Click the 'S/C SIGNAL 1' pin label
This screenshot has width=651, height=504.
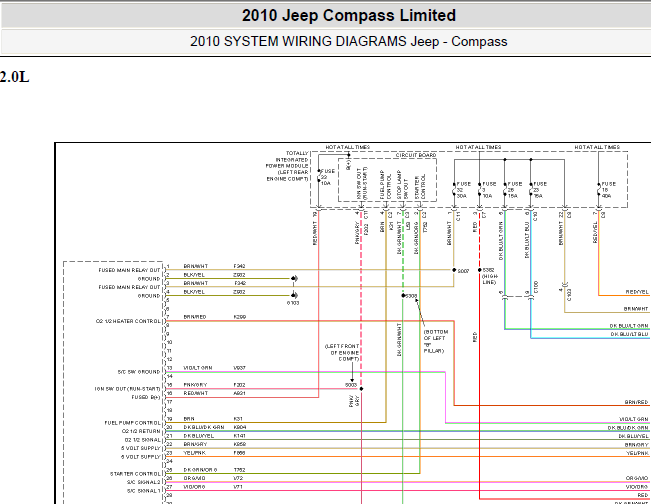(x=144, y=491)
